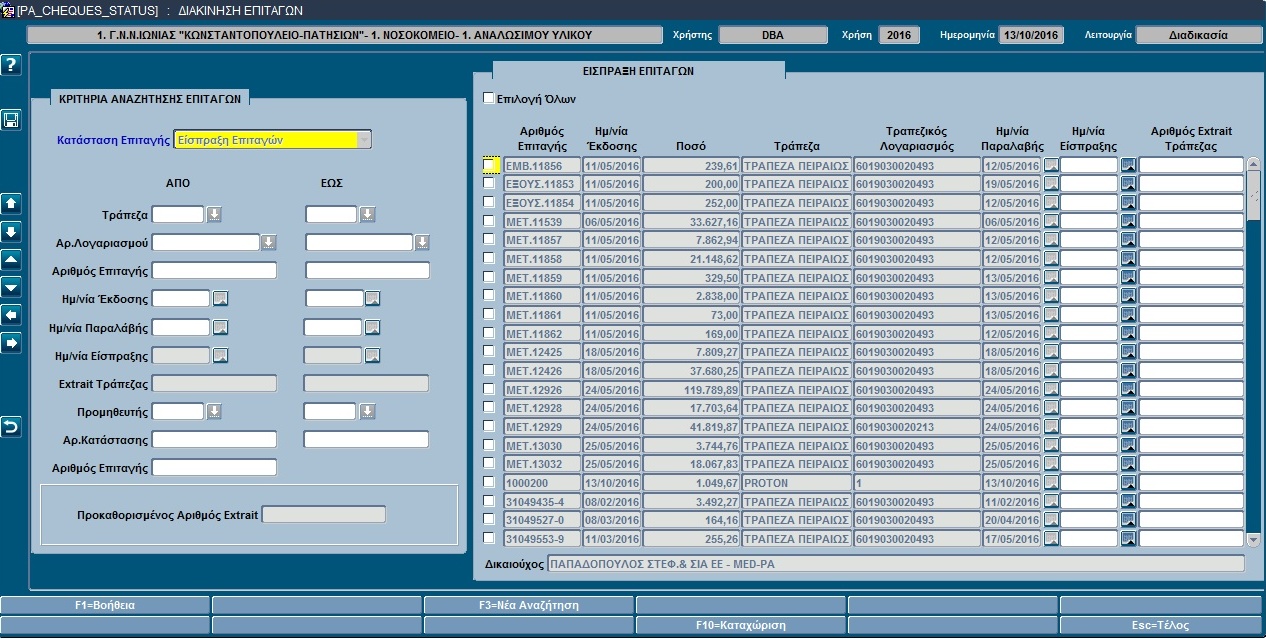Click Extrait Τράπεζας input for row ΜΕΤ.12928
The width and height of the screenshot is (1266, 639).
[1191, 408]
